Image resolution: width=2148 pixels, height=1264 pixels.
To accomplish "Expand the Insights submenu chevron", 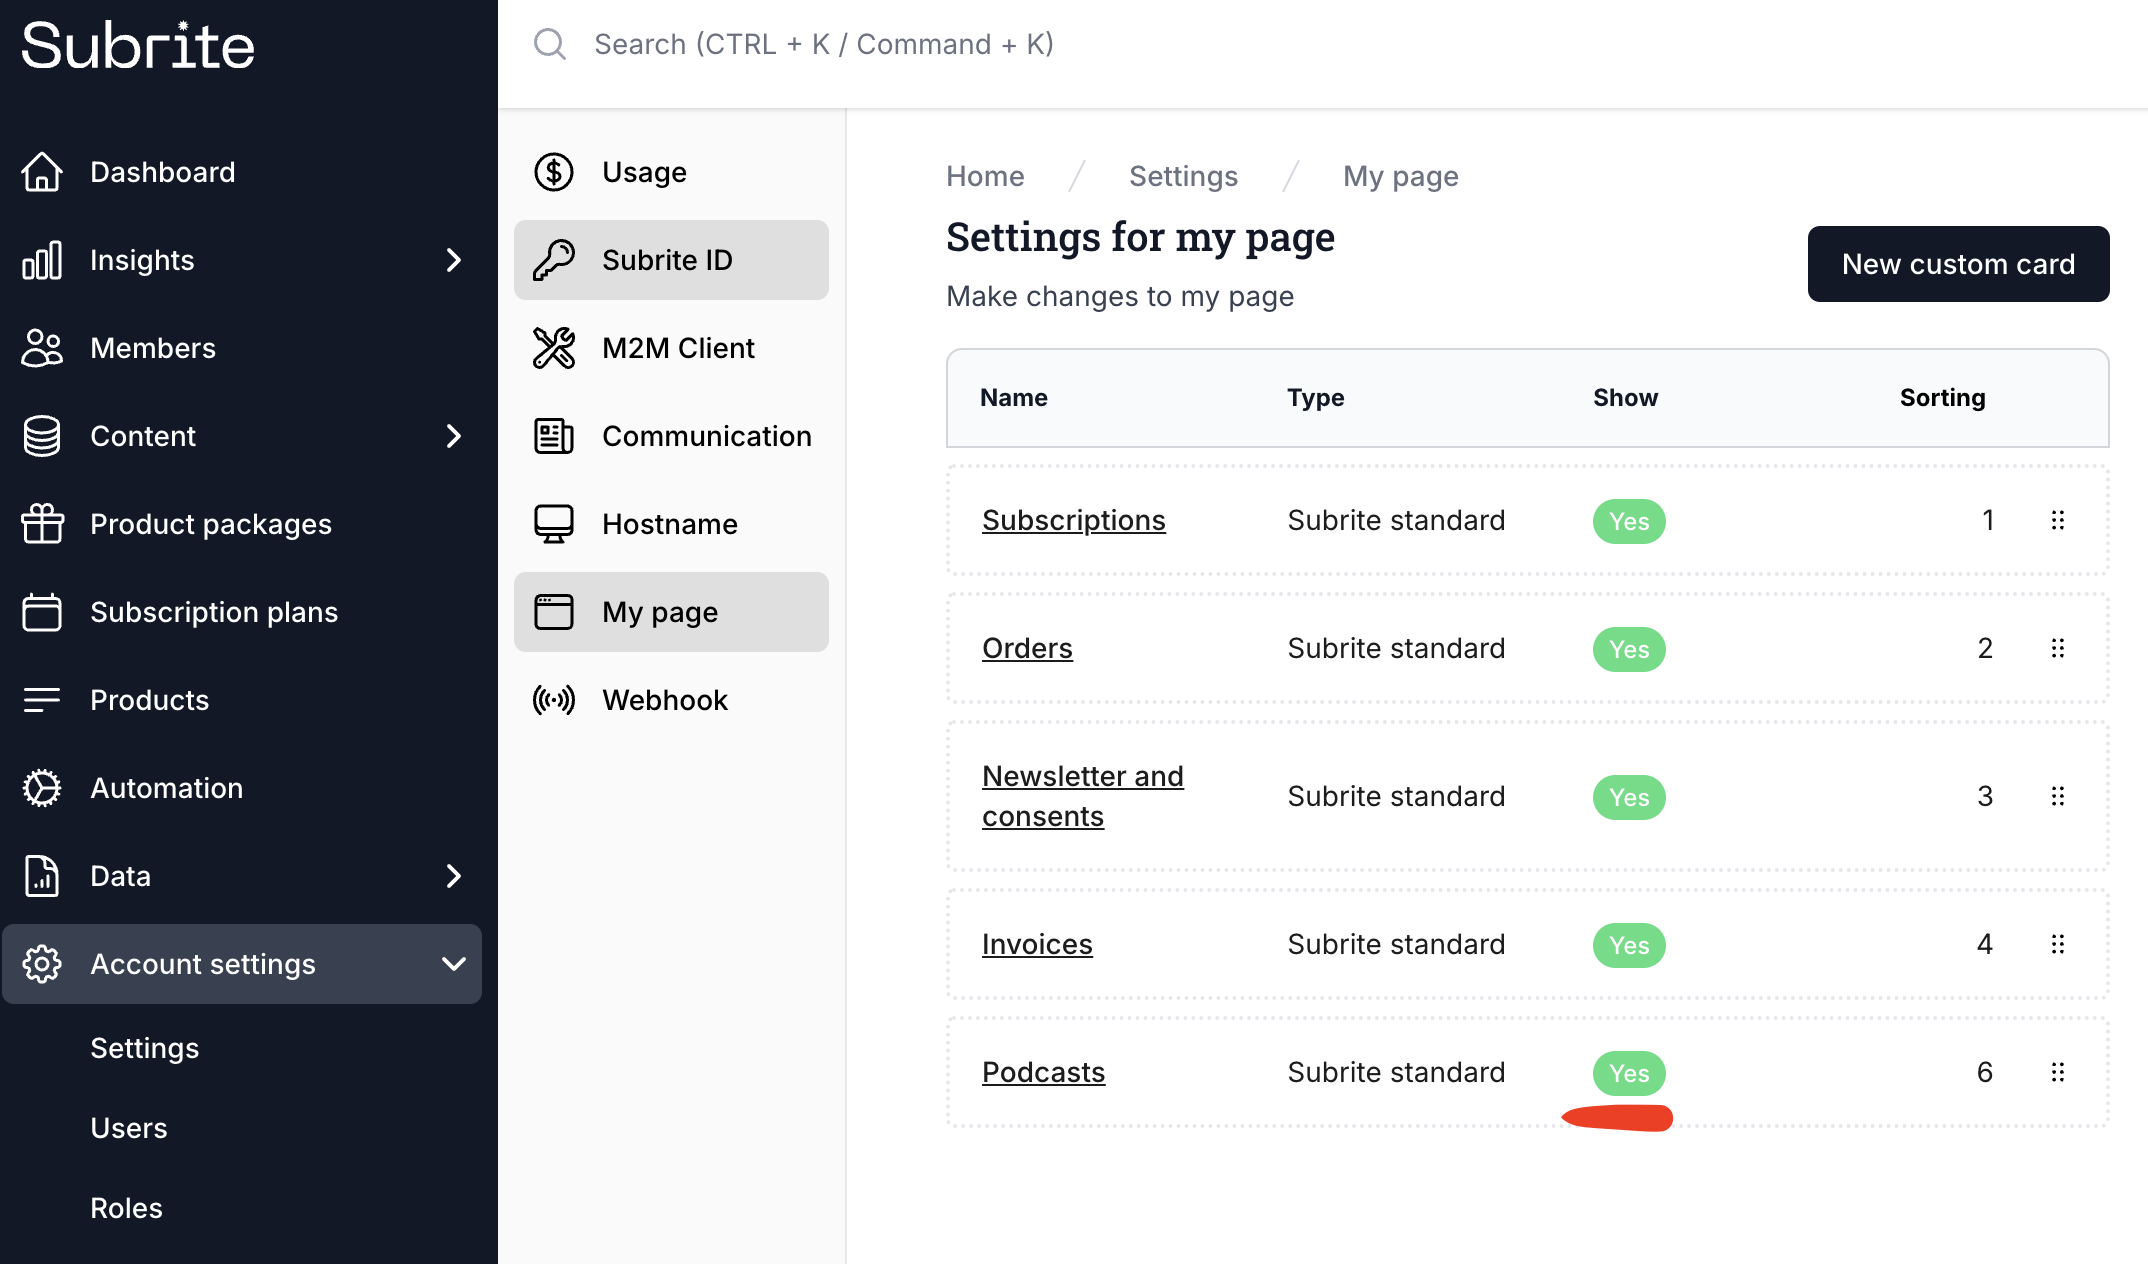I will coord(453,260).
